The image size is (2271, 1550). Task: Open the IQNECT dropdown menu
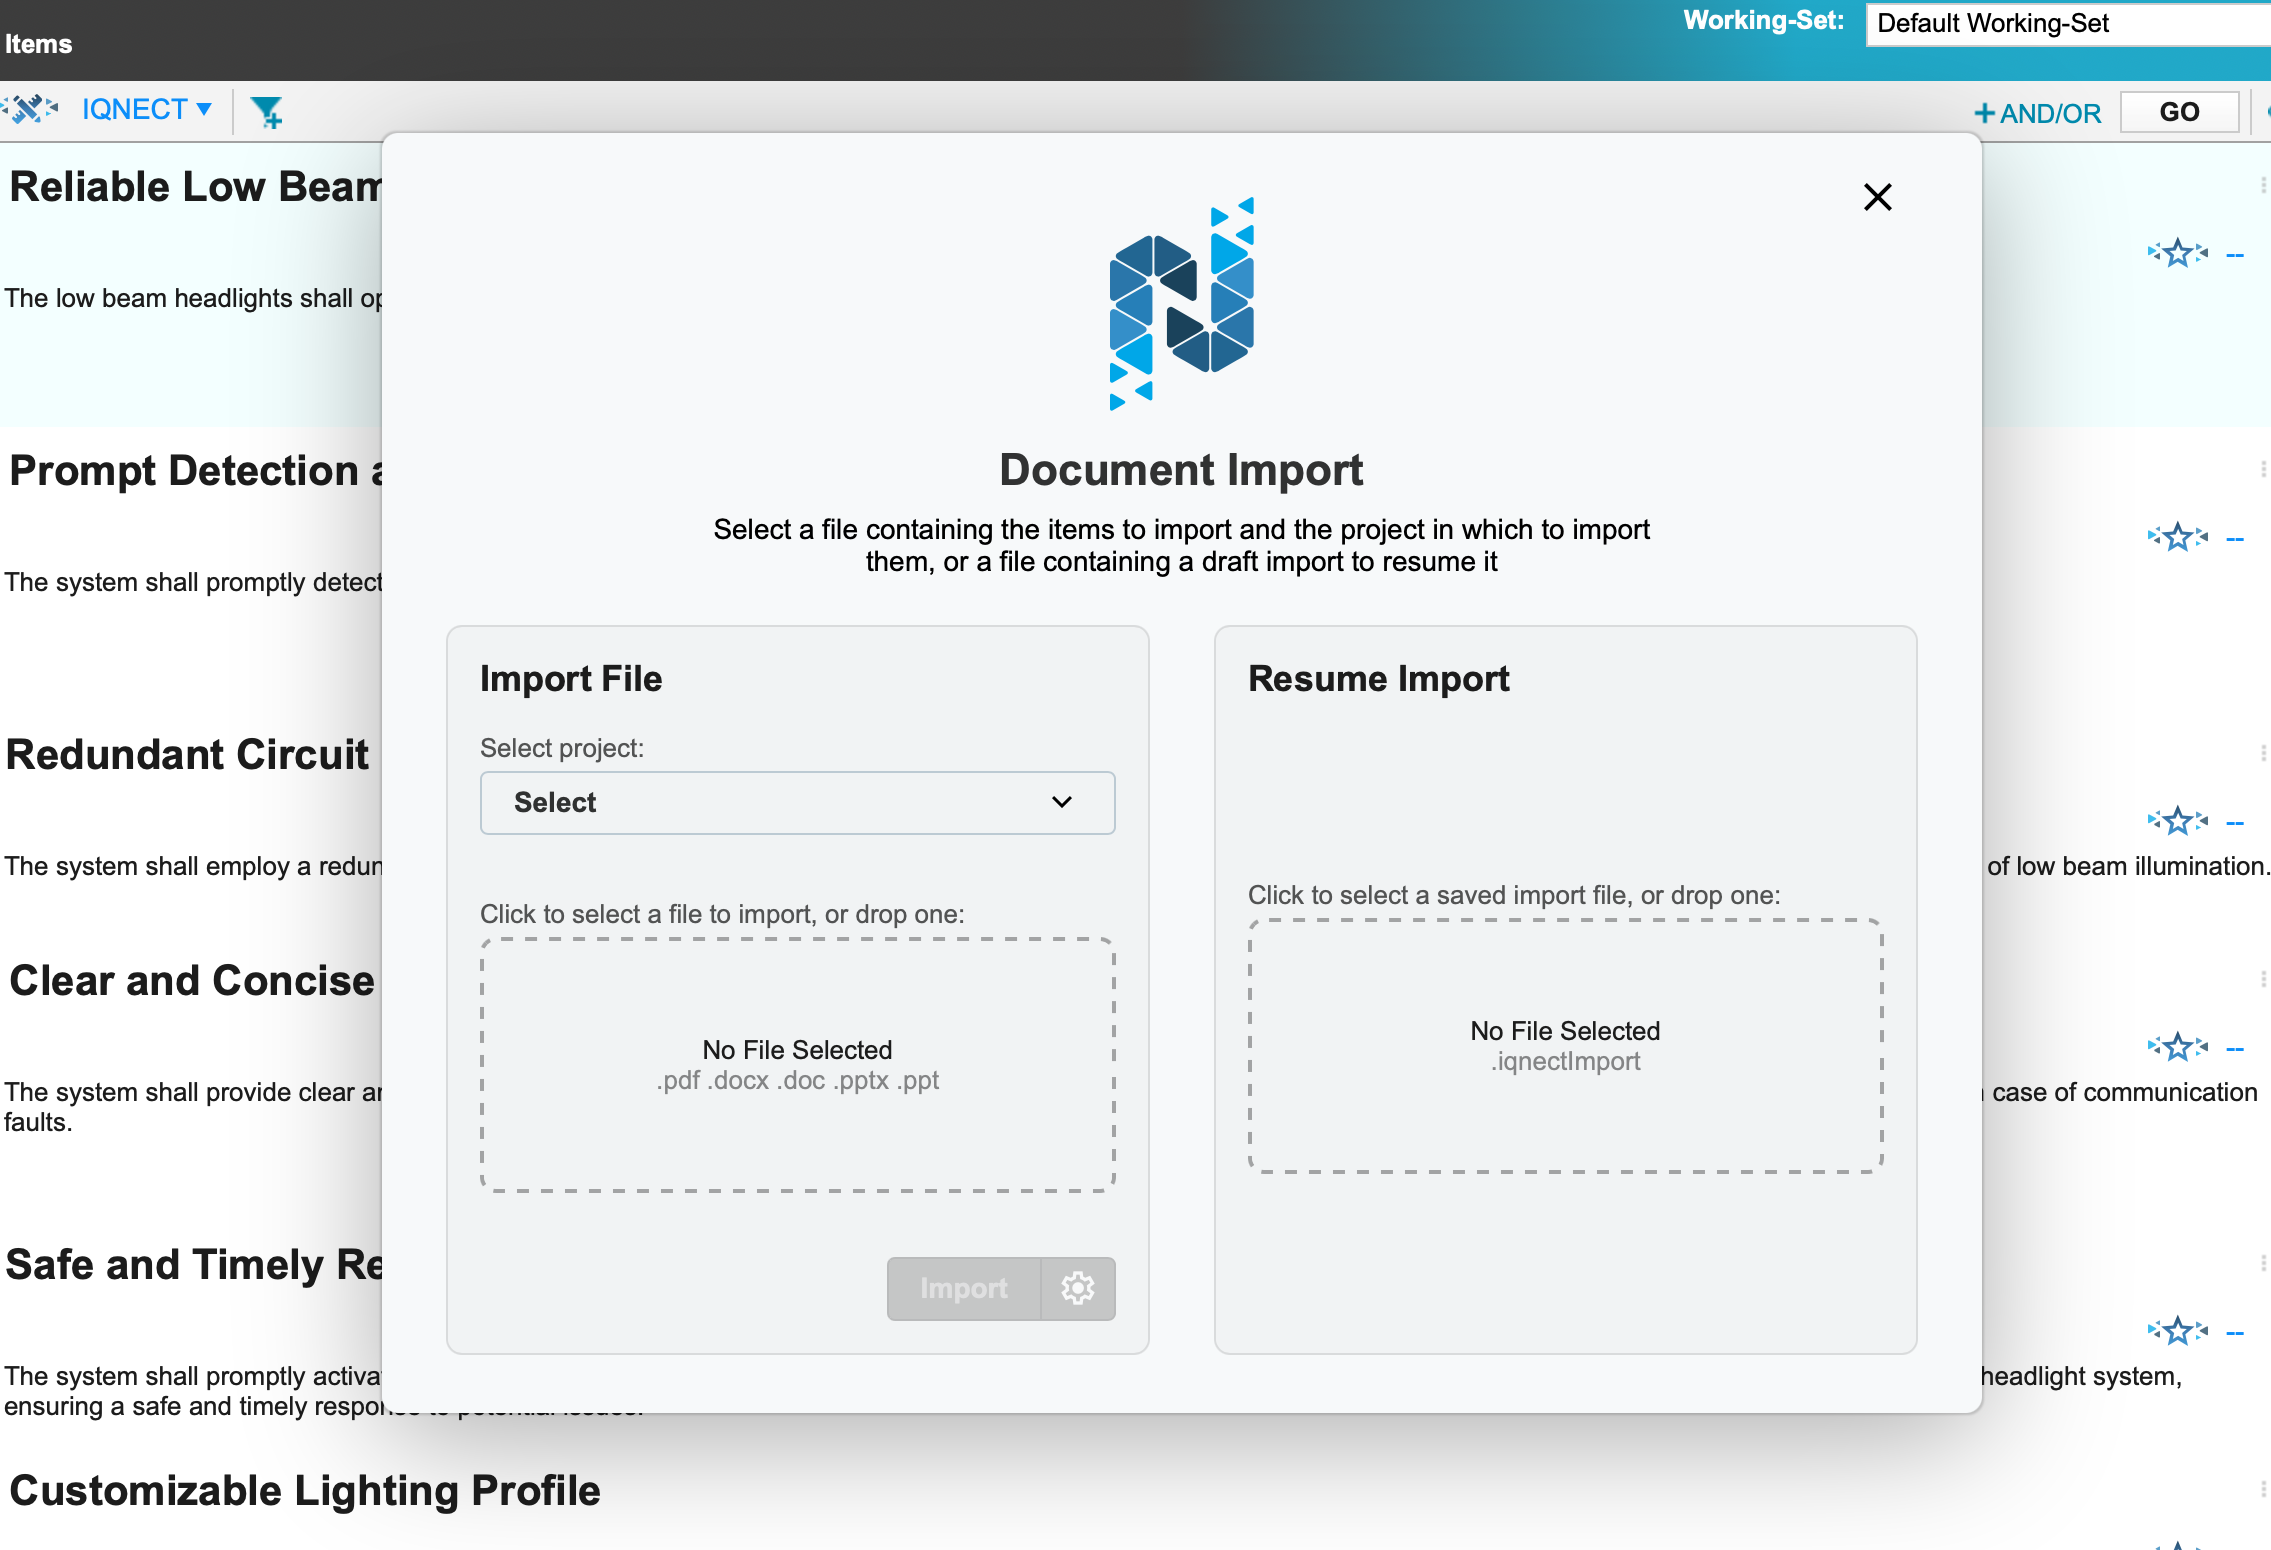[146, 109]
